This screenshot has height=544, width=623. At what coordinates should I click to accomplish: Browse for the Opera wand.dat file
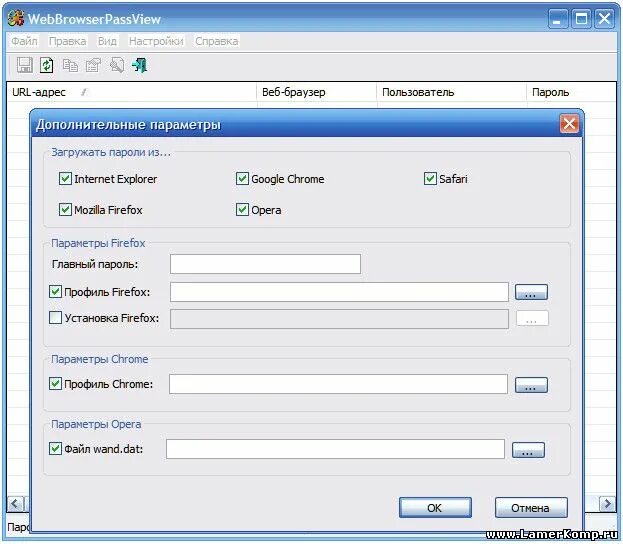528,450
